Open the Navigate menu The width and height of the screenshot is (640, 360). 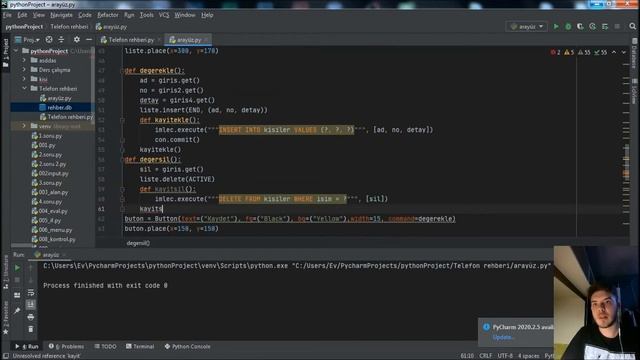coord(61,15)
